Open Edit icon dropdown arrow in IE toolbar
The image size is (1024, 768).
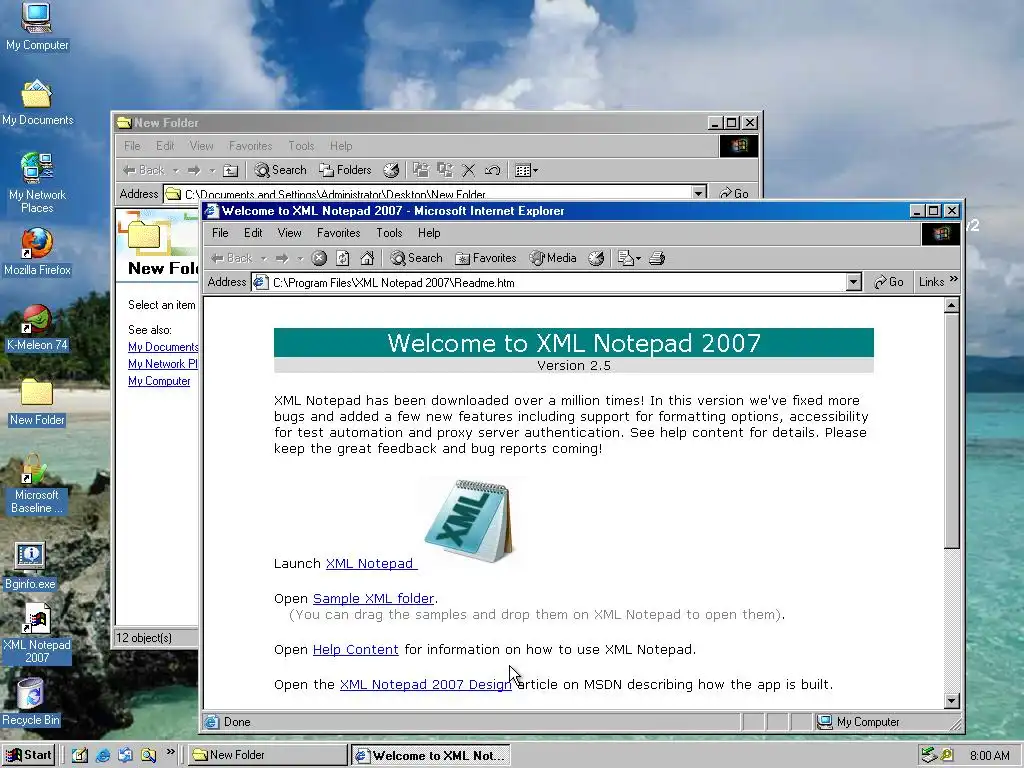[x=638, y=259]
